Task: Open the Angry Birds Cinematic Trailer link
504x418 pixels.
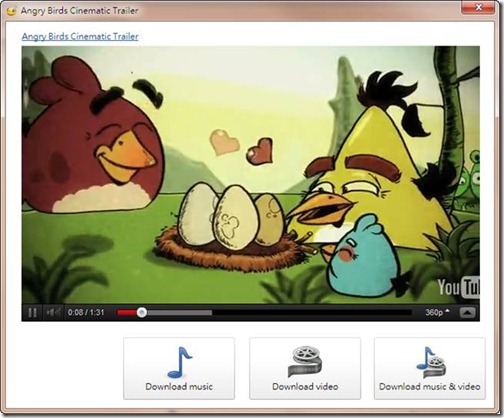Action: pyautogui.click(x=80, y=36)
